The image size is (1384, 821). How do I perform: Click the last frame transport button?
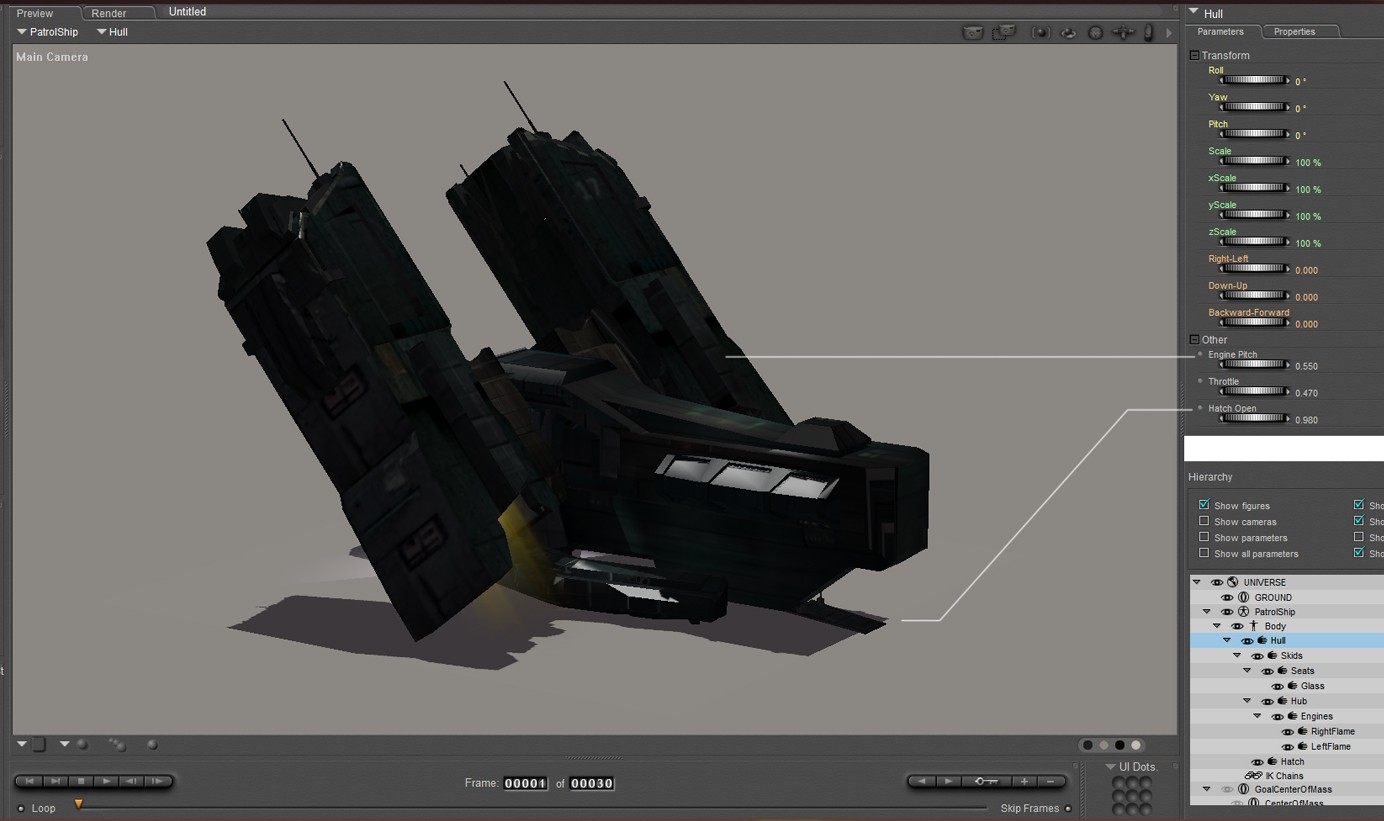[55, 781]
